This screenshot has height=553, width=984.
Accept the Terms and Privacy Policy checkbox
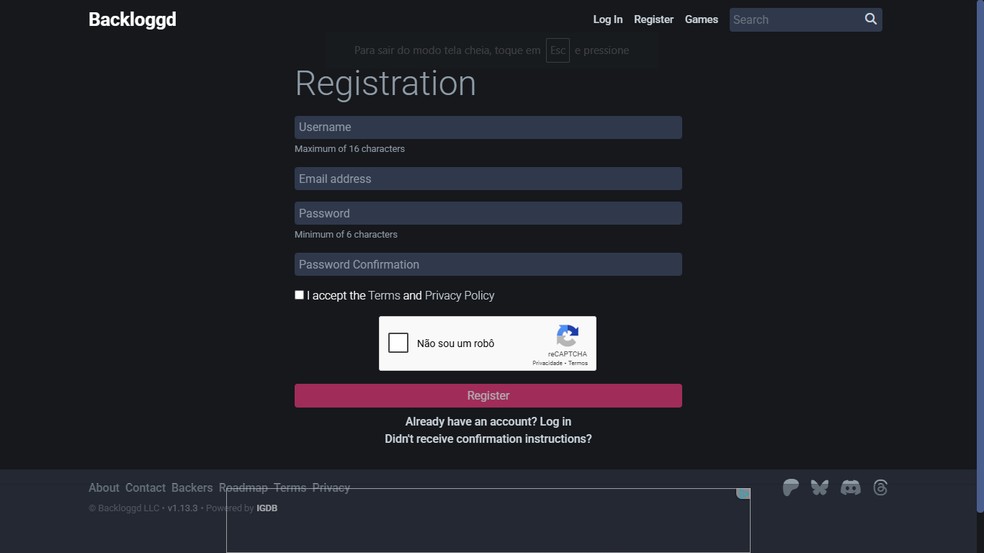(x=299, y=295)
